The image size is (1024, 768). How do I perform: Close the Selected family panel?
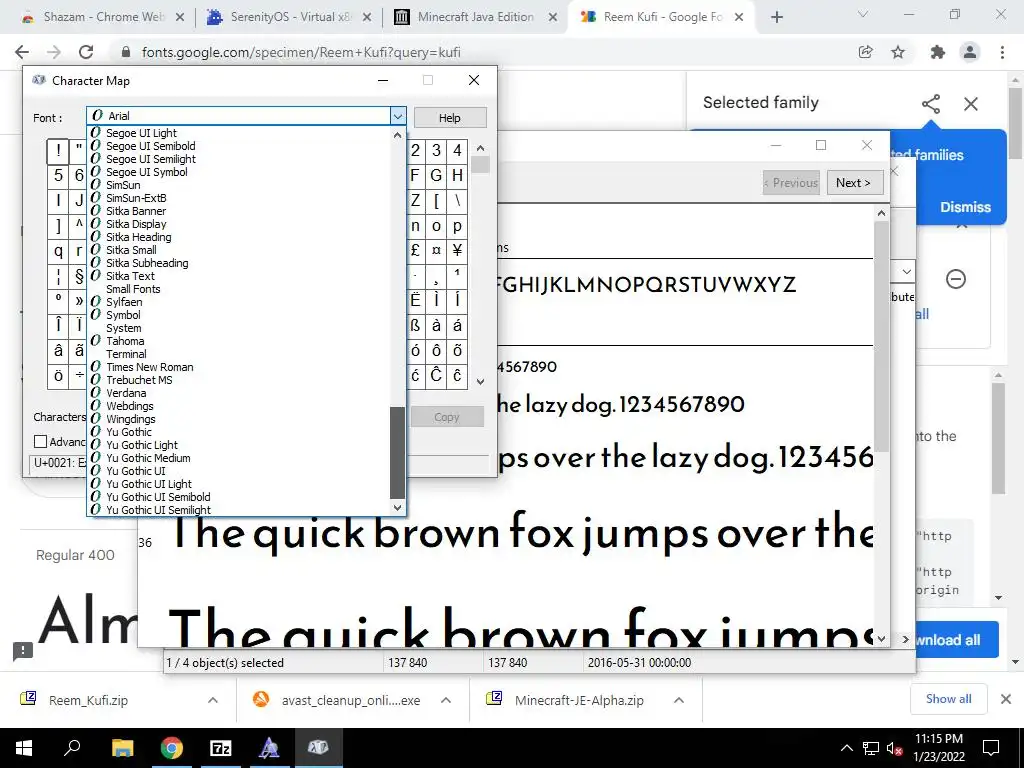pyautogui.click(x=971, y=104)
